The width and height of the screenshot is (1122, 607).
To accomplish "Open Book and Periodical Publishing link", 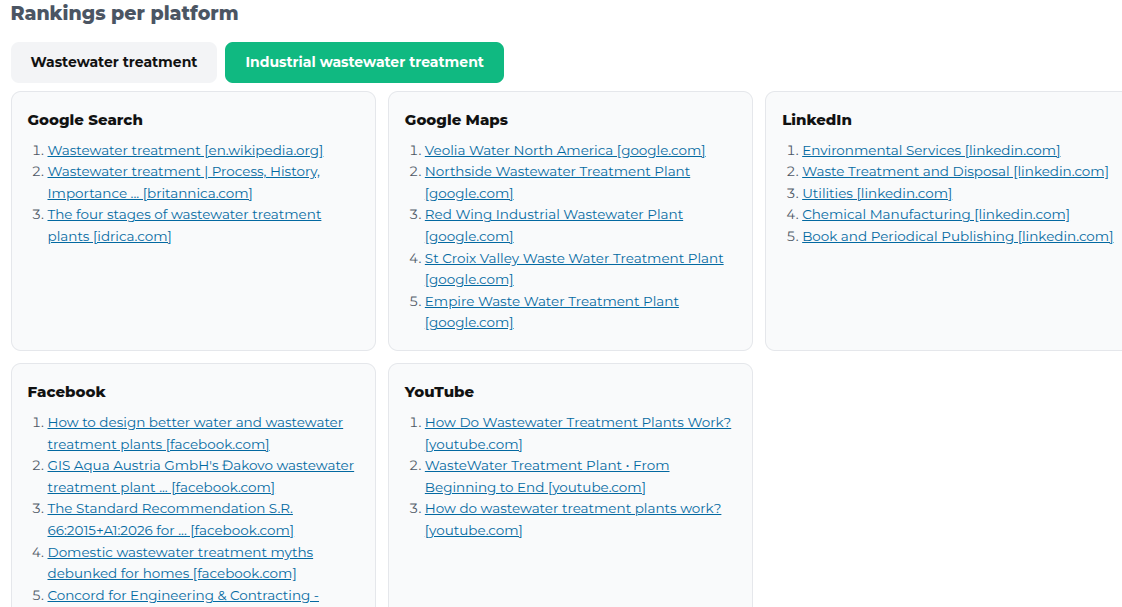I will tap(957, 236).
